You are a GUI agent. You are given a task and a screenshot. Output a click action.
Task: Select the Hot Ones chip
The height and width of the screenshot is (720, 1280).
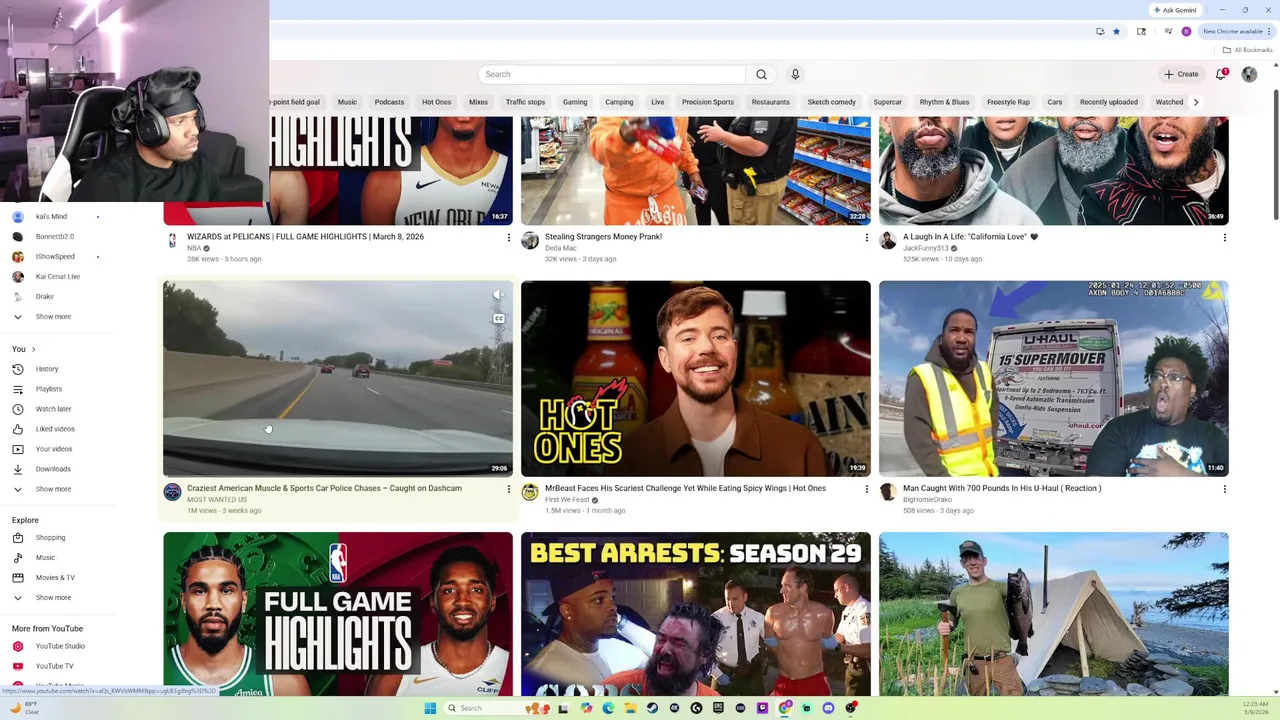436,102
